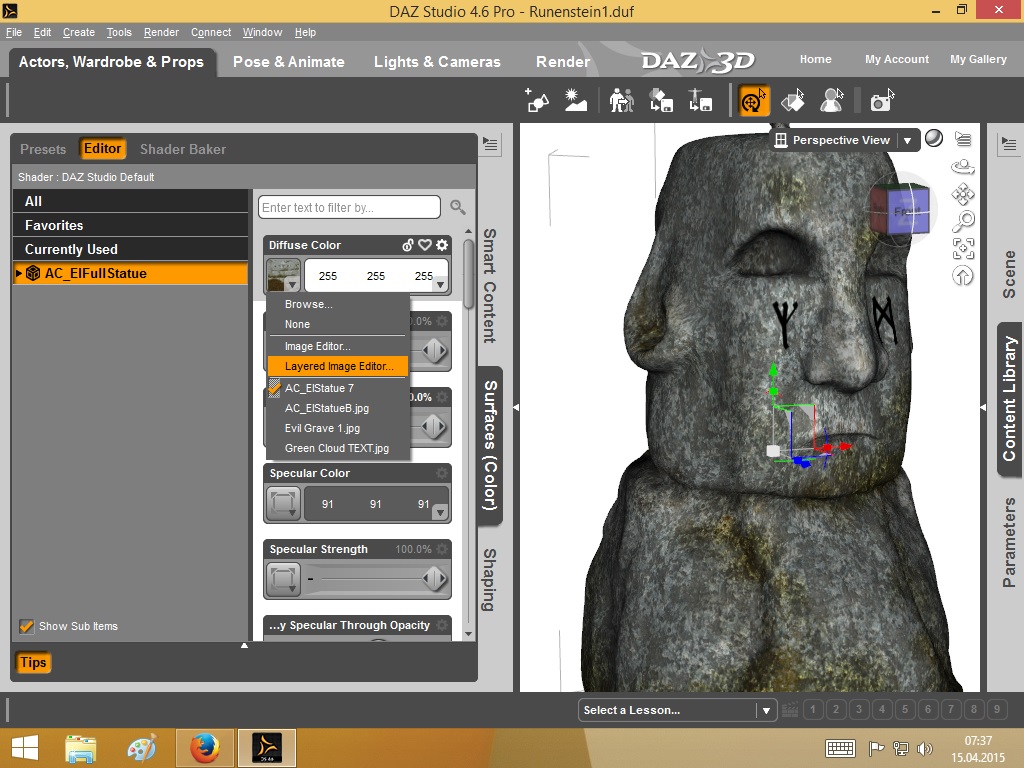
Task: Click the filter text input field
Action: [349, 208]
